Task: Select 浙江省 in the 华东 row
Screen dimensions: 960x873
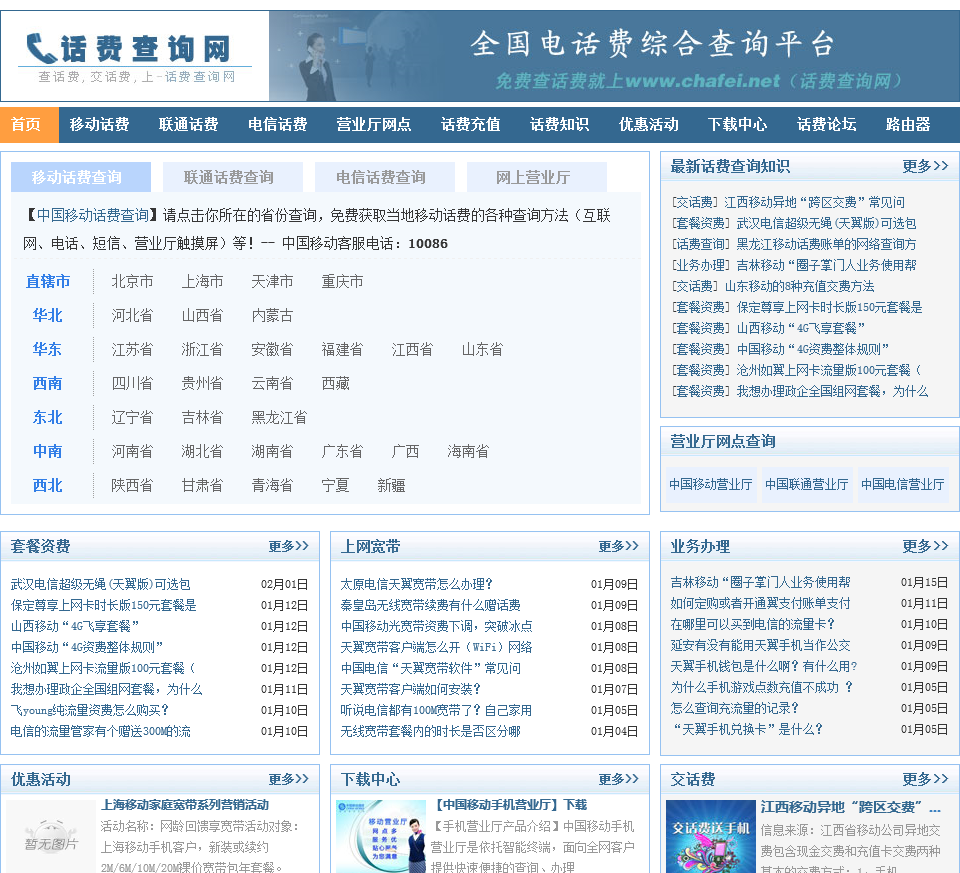Action: coord(202,350)
